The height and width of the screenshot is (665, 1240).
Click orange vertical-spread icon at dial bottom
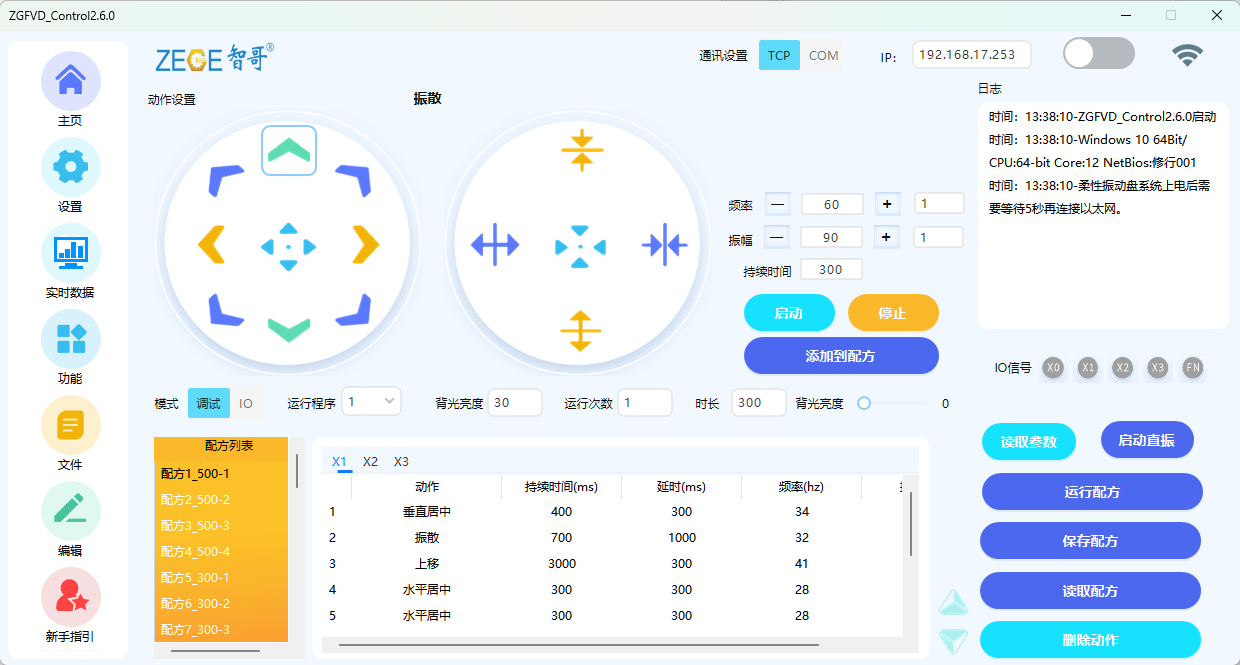click(580, 331)
